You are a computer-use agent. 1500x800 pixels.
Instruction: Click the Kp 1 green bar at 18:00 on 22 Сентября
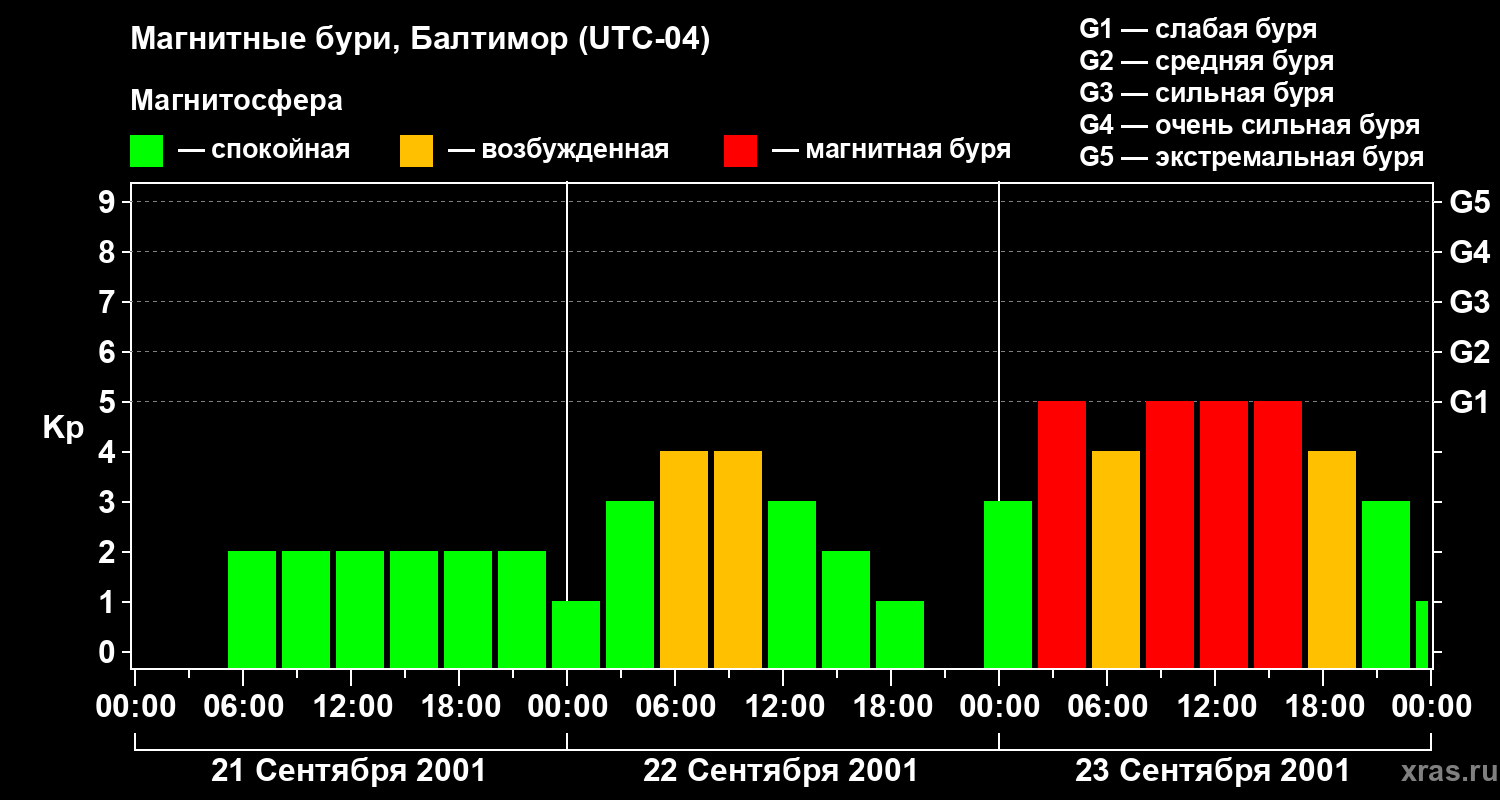tap(900, 635)
